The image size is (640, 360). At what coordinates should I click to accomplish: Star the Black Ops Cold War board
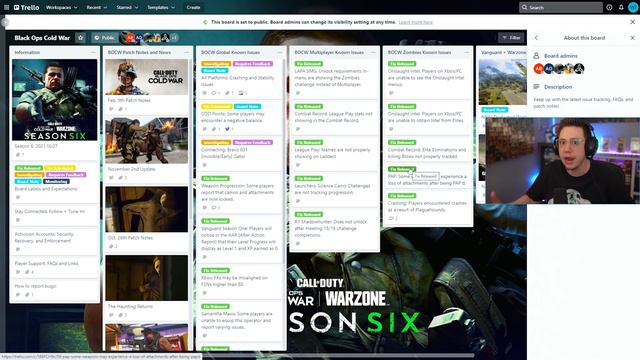tap(80, 38)
